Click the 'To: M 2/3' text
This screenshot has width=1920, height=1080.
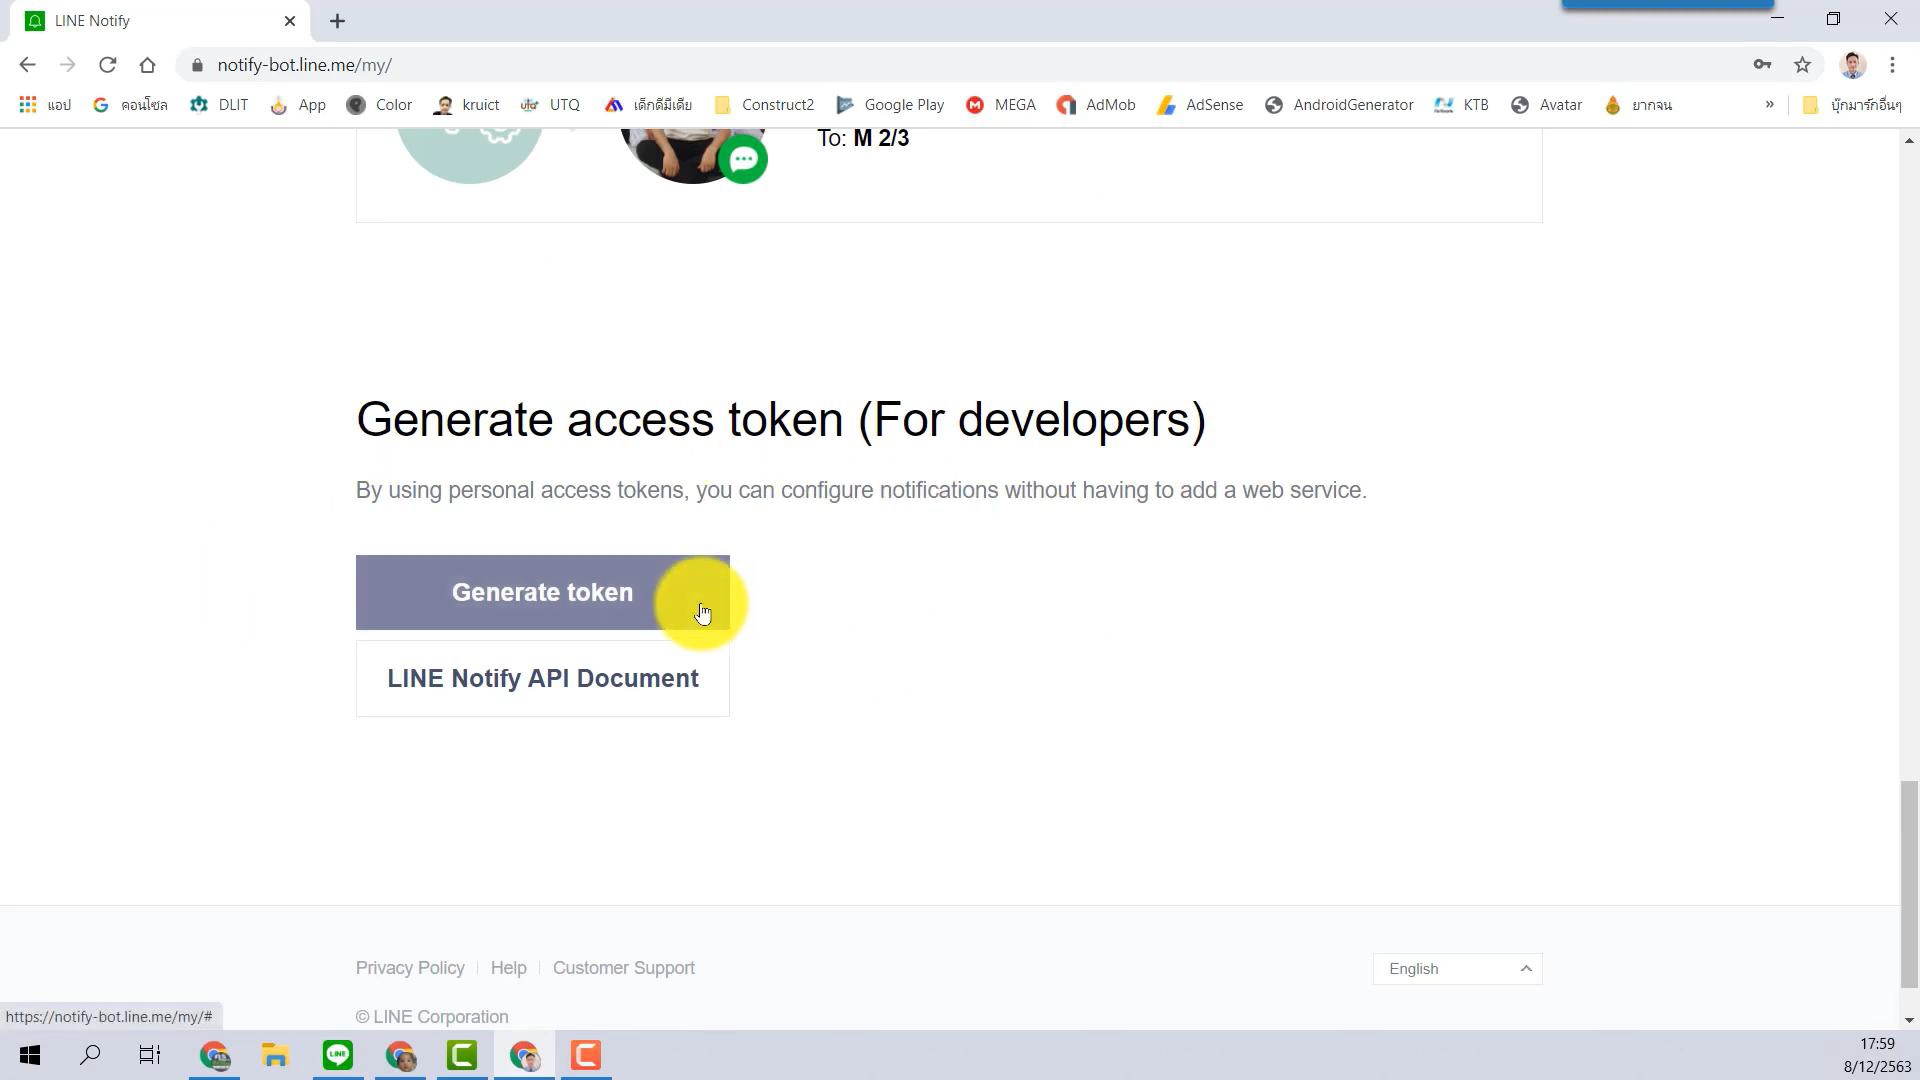coord(863,138)
